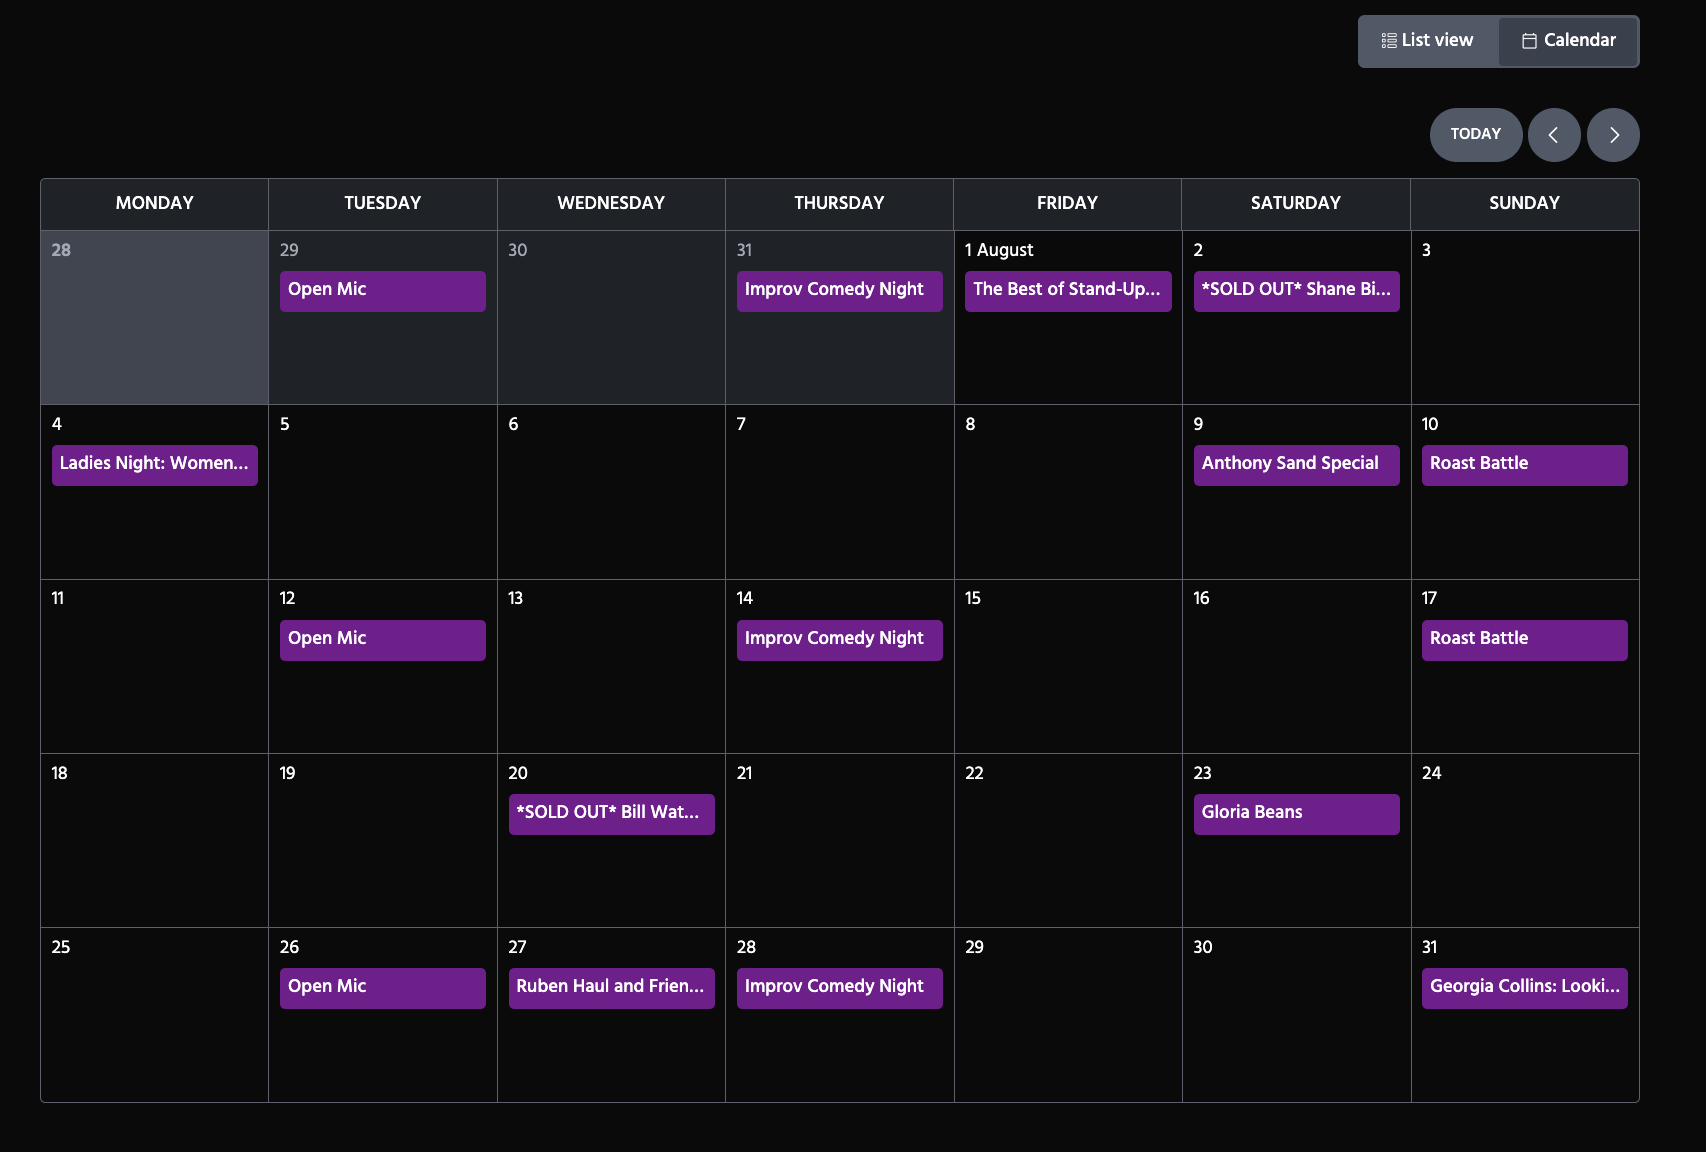Open the Open Mic event on 12
The width and height of the screenshot is (1706, 1152).
(383, 640)
